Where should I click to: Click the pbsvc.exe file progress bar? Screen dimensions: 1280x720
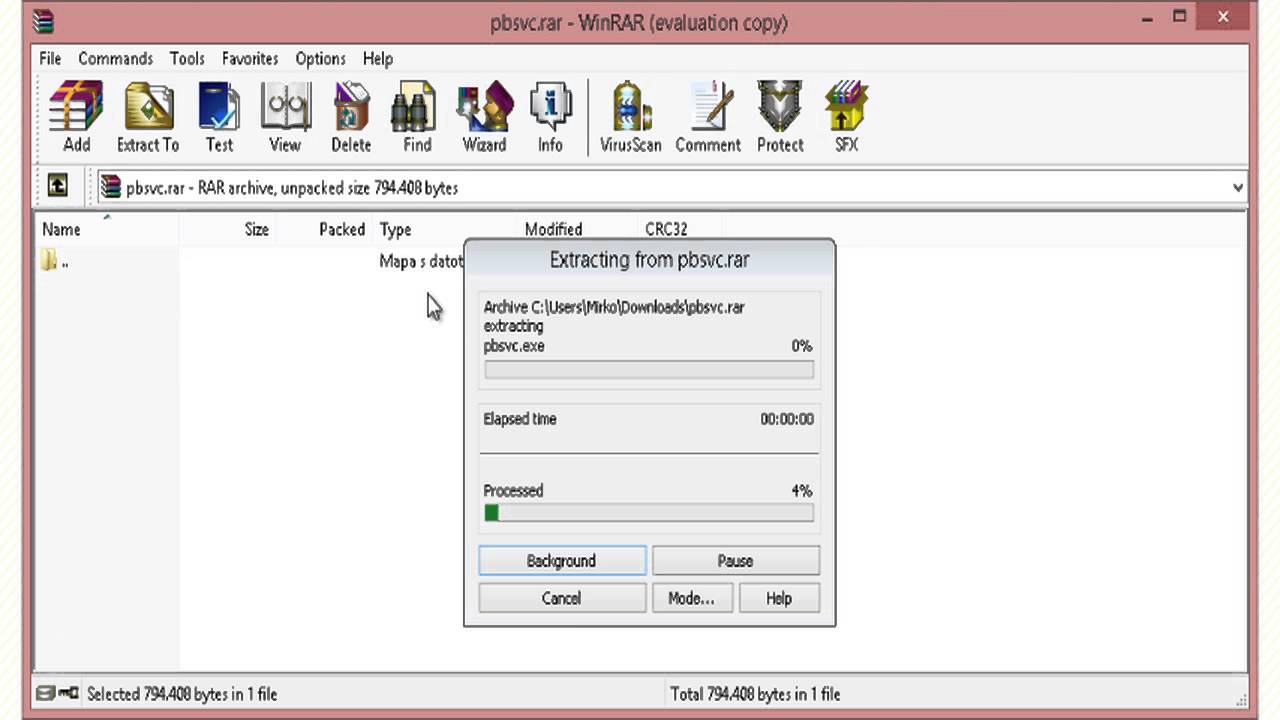[649, 369]
